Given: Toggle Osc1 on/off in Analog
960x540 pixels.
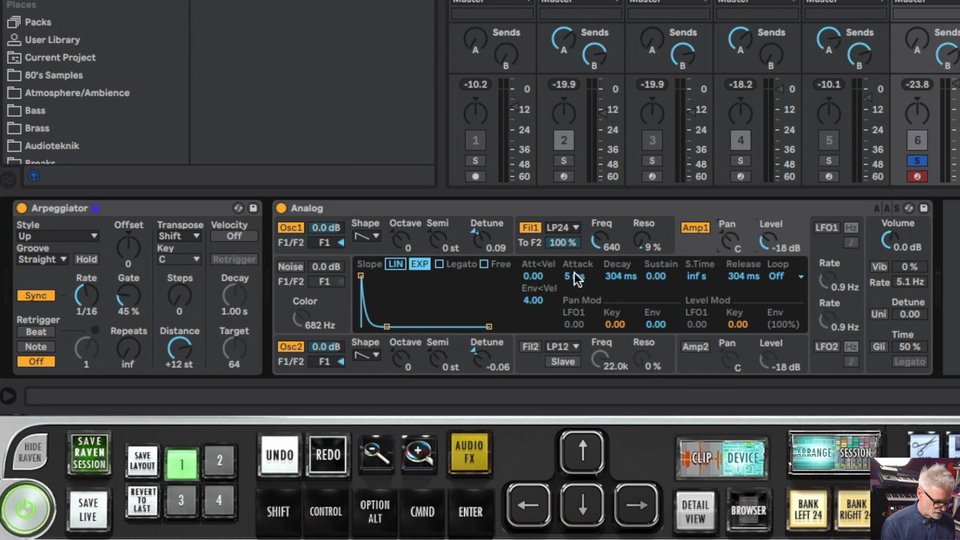Looking at the screenshot, I should tap(290, 228).
